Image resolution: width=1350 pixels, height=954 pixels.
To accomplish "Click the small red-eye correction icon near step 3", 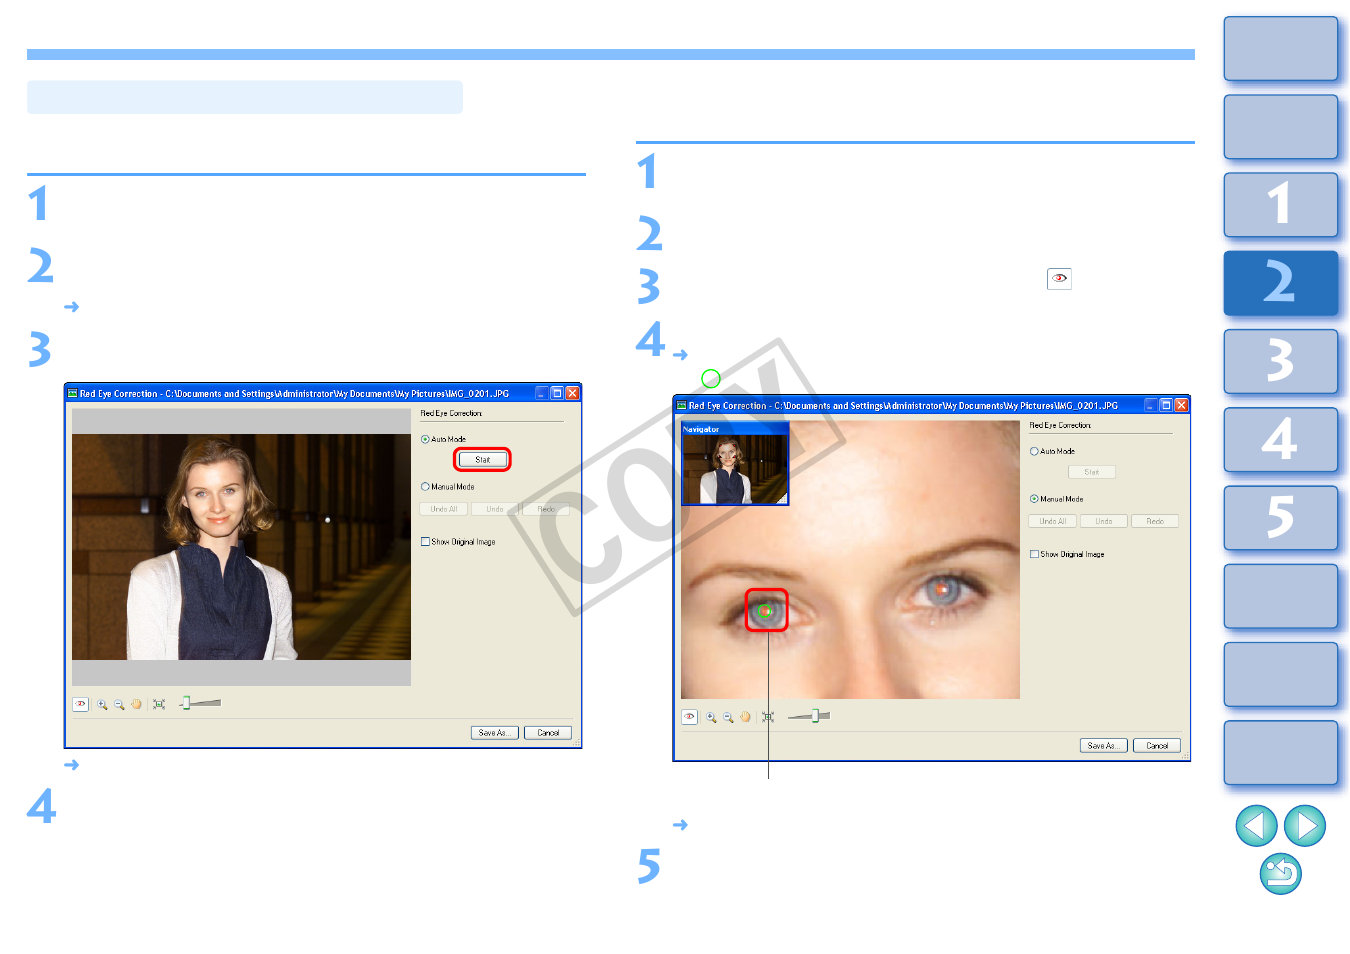I will coord(1060,278).
